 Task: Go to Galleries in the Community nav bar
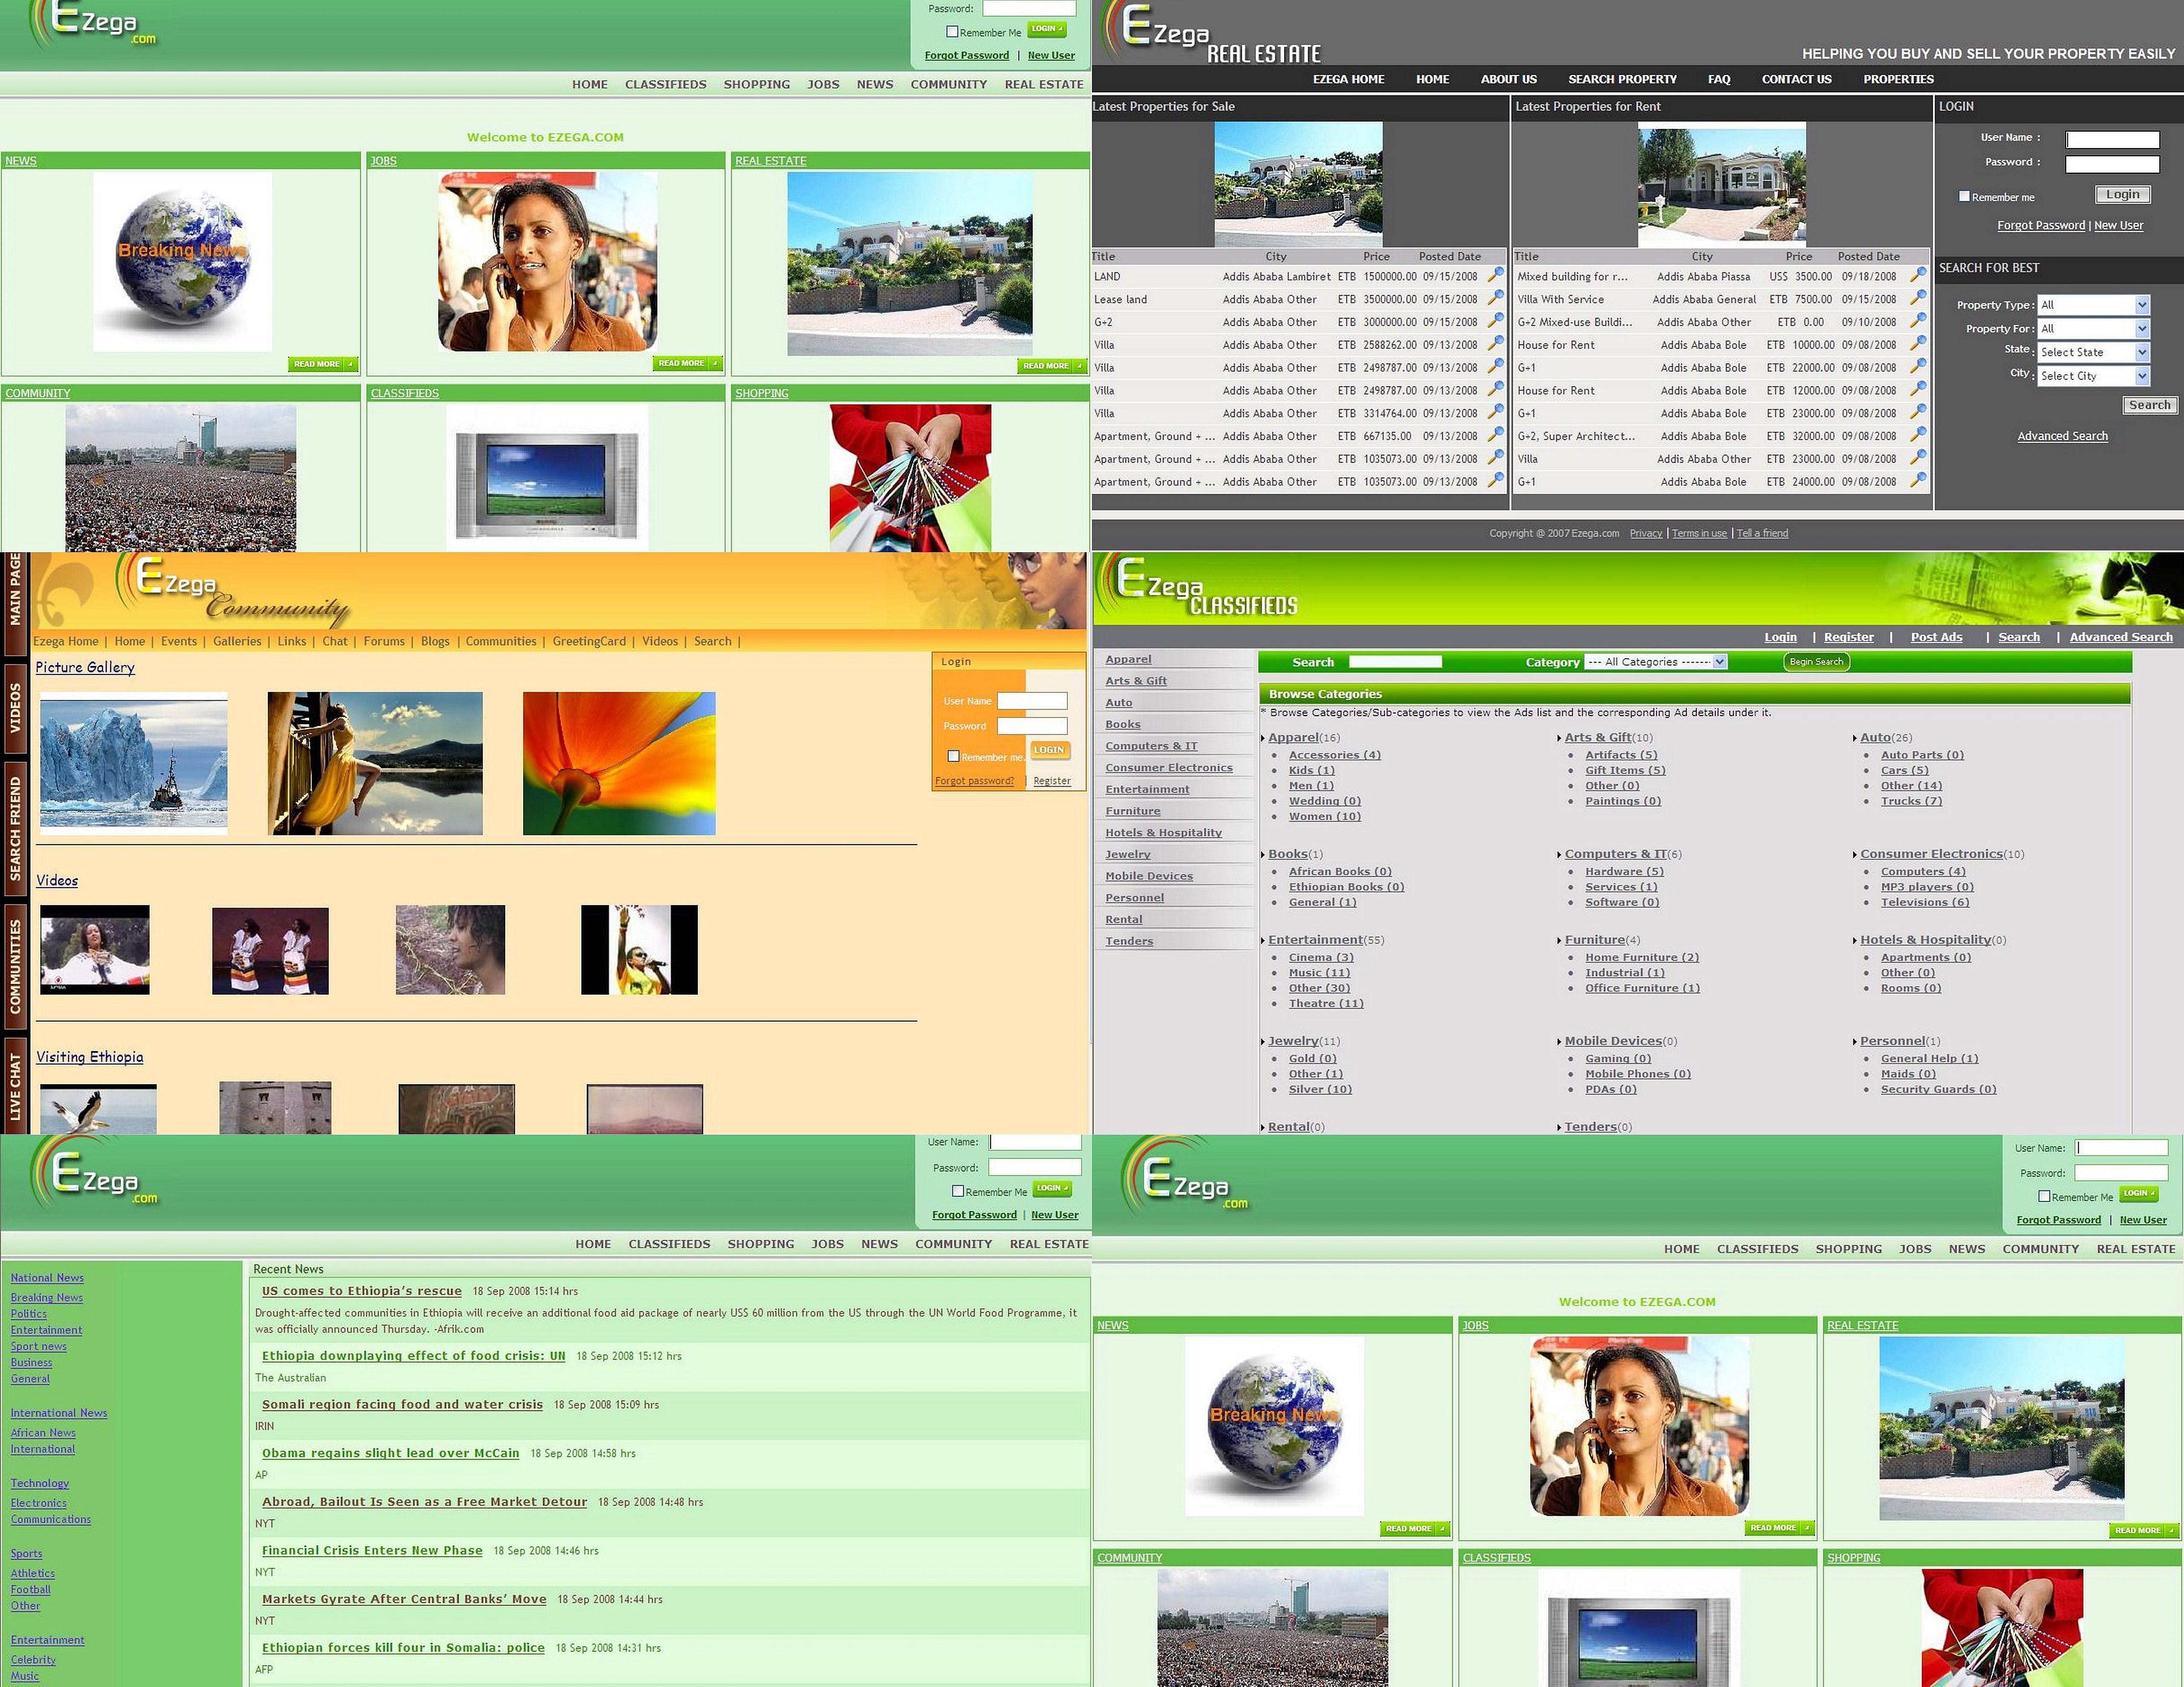point(237,641)
